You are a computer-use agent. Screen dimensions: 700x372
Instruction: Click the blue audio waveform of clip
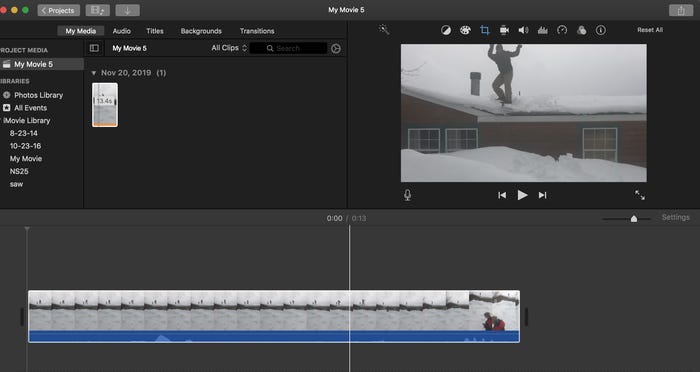(x=274, y=337)
